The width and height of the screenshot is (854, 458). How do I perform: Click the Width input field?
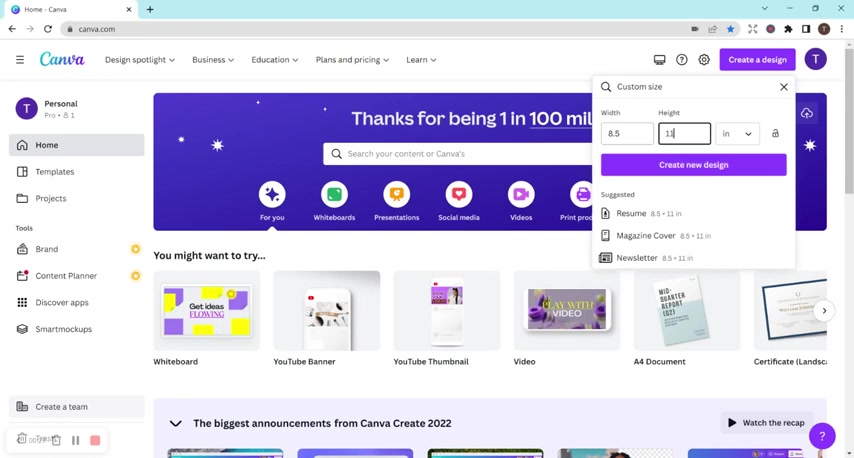click(627, 133)
